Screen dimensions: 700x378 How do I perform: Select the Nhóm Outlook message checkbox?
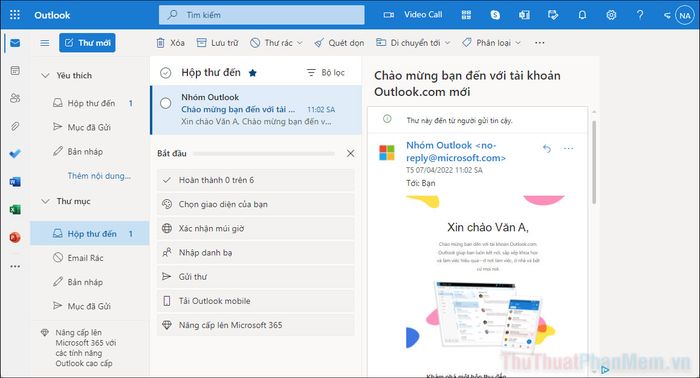tap(166, 104)
